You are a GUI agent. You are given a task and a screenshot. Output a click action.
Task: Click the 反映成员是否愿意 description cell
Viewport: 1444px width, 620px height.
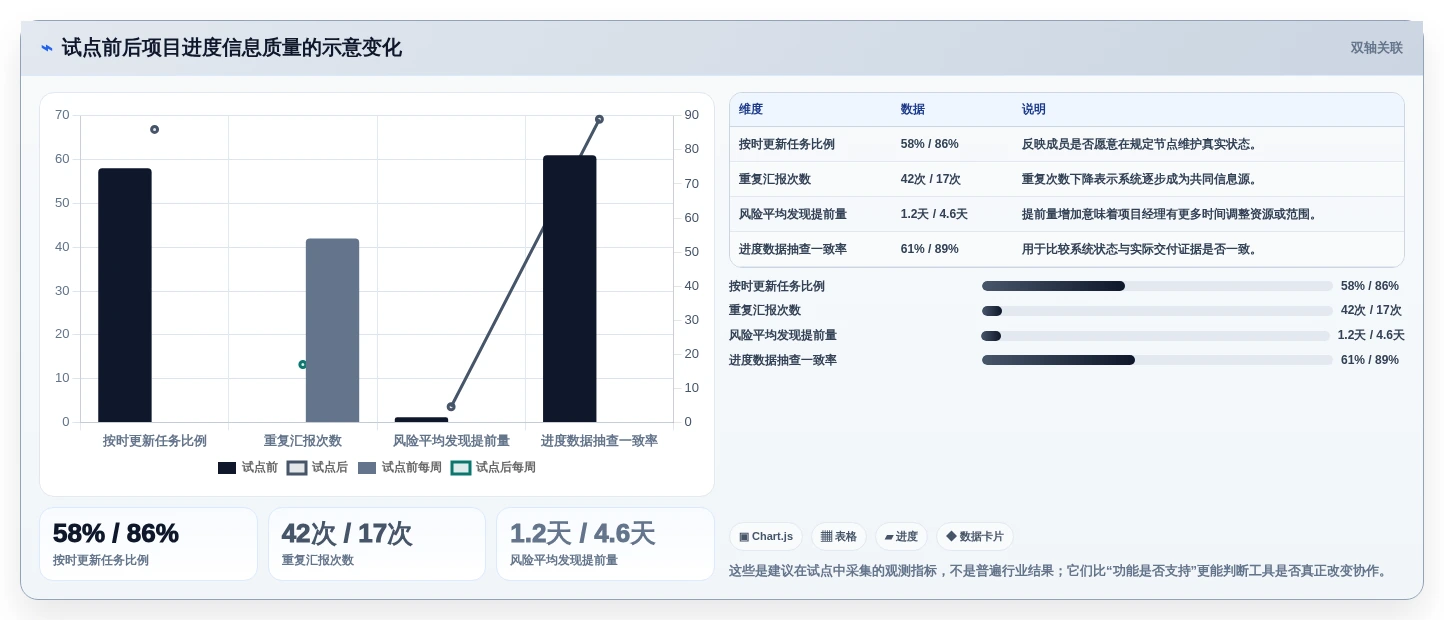coord(1140,144)
